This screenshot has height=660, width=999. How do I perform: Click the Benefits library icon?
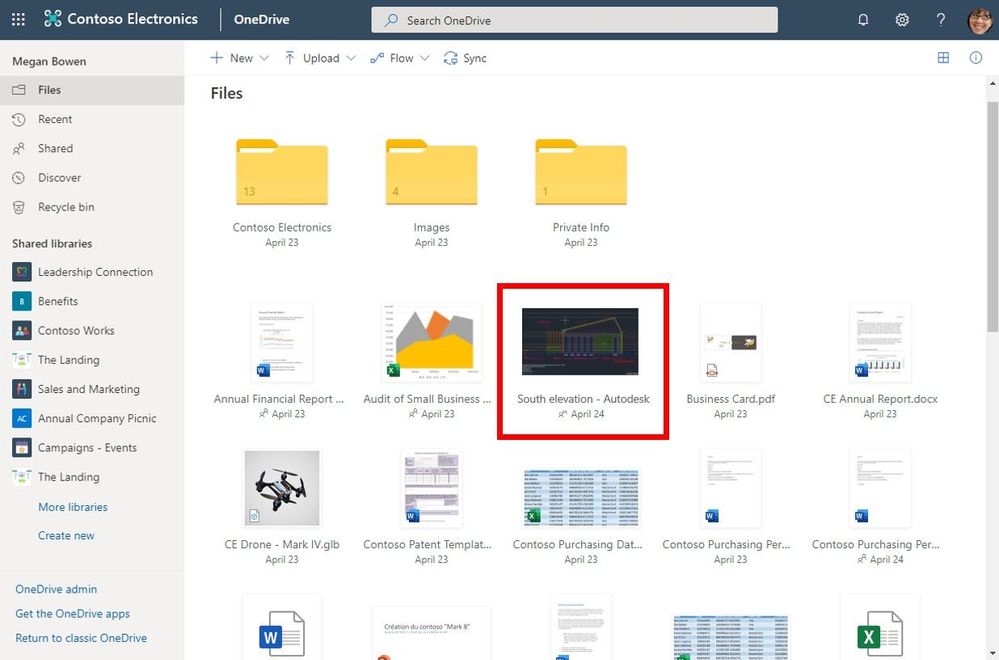point(22,301)
